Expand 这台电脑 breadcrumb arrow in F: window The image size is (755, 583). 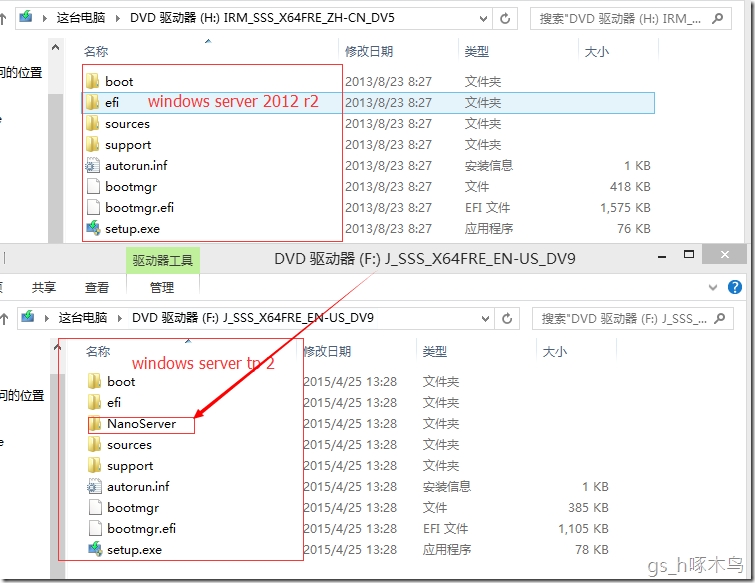120,318
